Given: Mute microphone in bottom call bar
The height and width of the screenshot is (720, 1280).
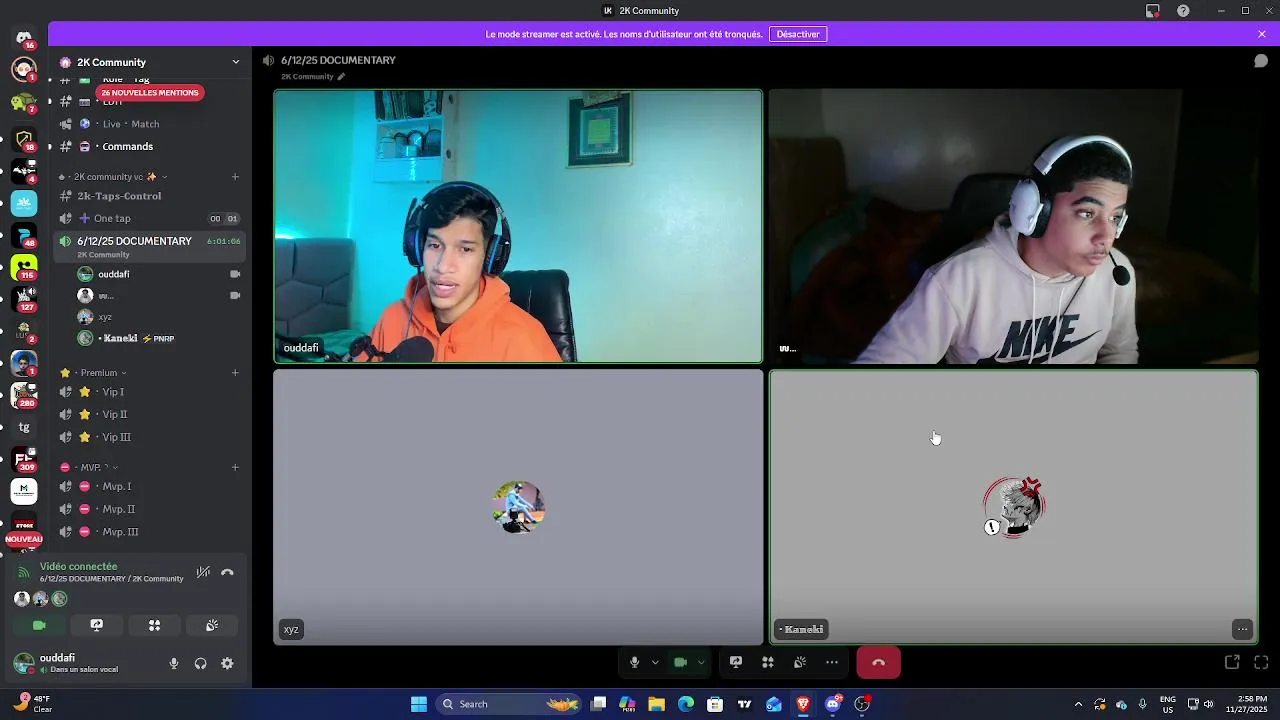Looking at the screenshot, I should click(x=634, y=662).
